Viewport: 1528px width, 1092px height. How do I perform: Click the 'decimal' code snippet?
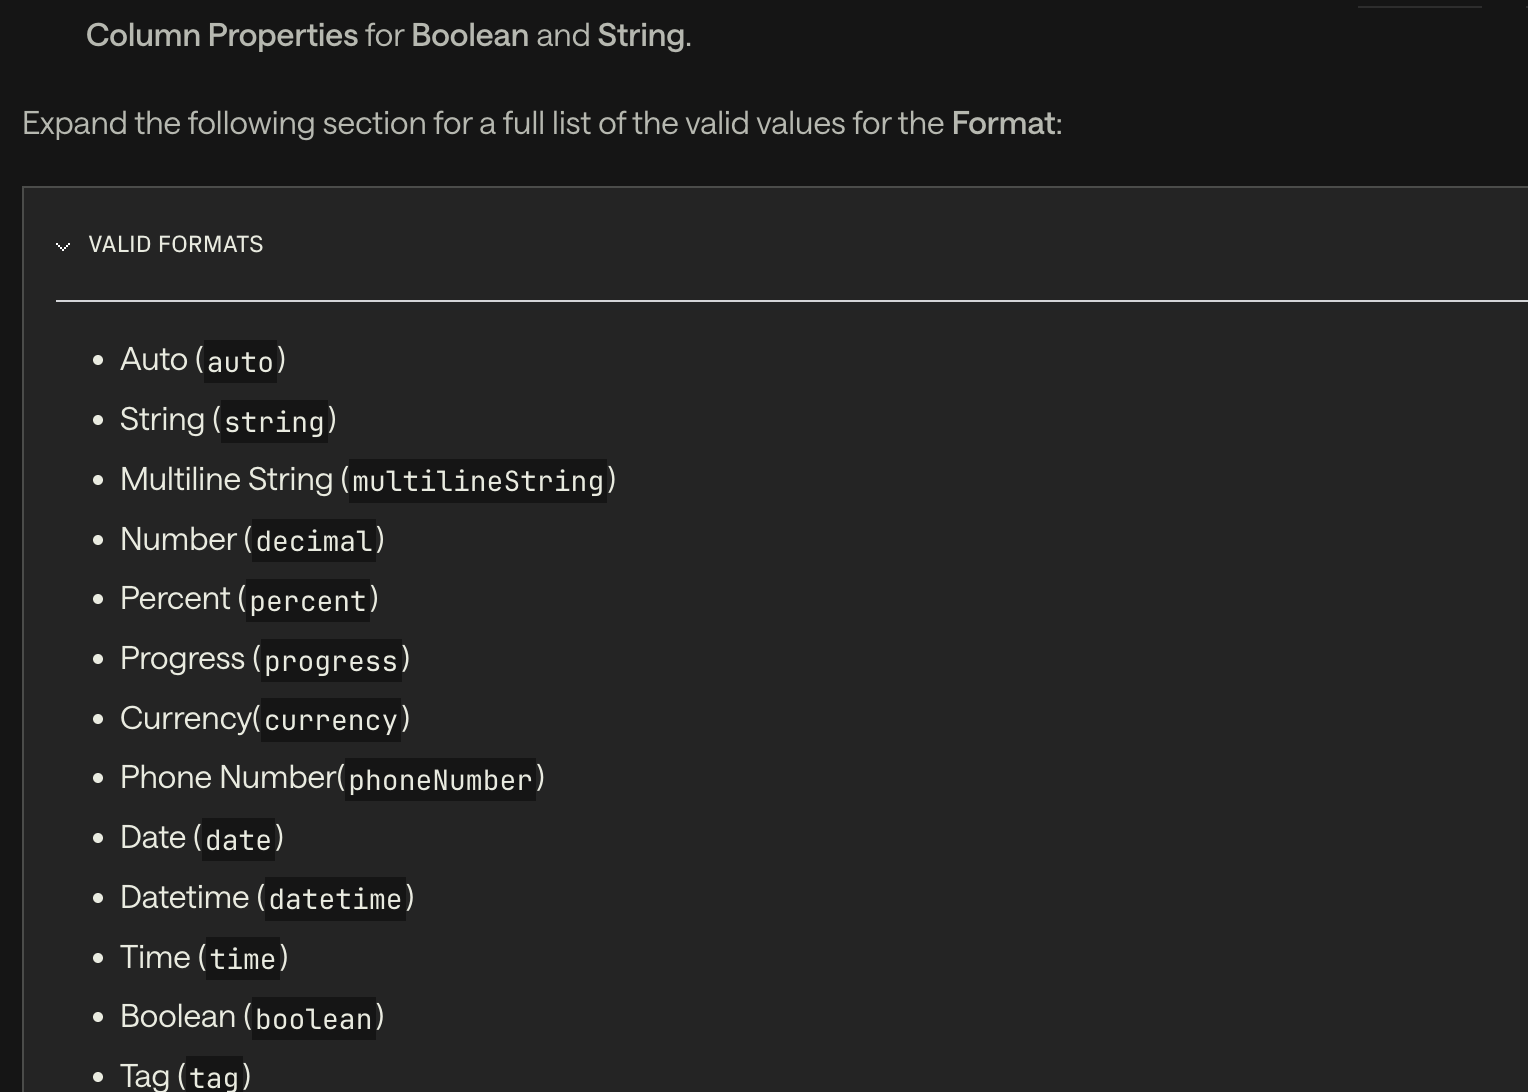(314, 541)
